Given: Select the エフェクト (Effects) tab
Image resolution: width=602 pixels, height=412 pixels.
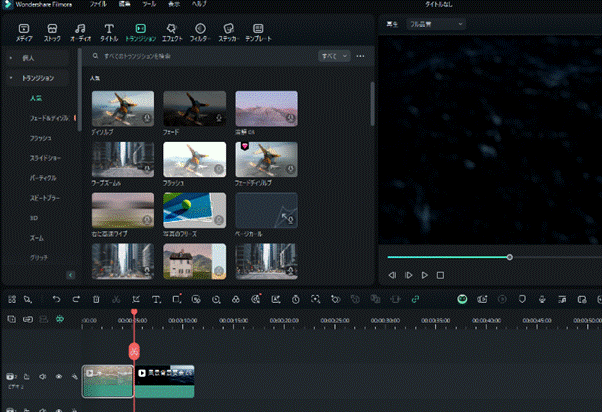Looking at the screenshot, I should point(172,33).
